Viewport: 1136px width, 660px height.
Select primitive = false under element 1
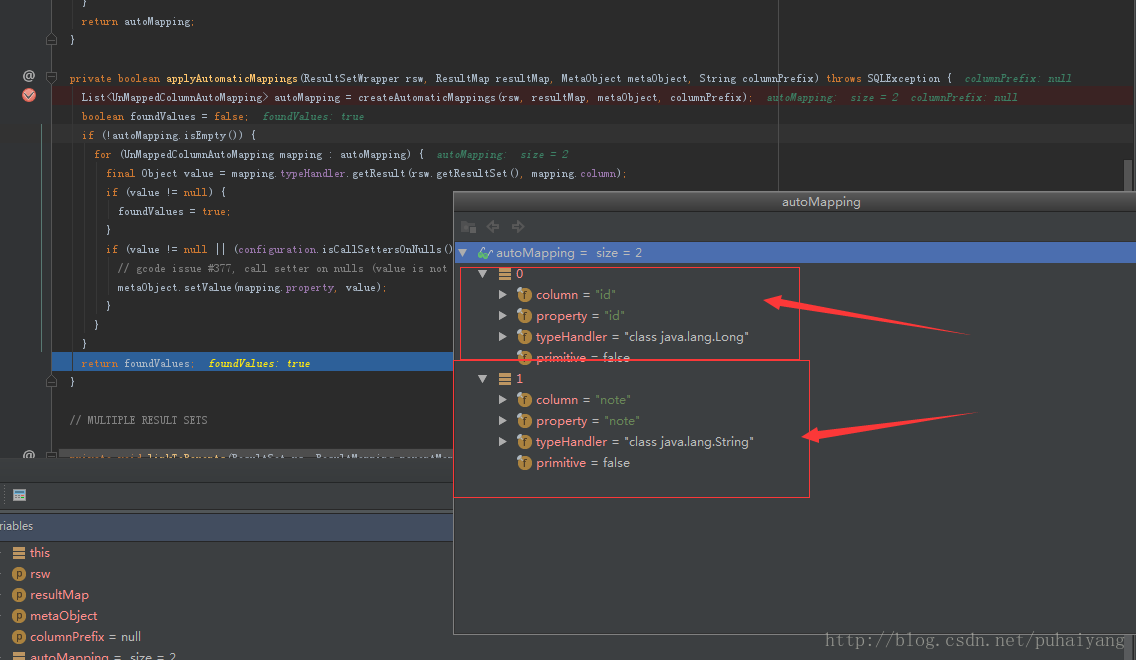click(x=582, y=463)
